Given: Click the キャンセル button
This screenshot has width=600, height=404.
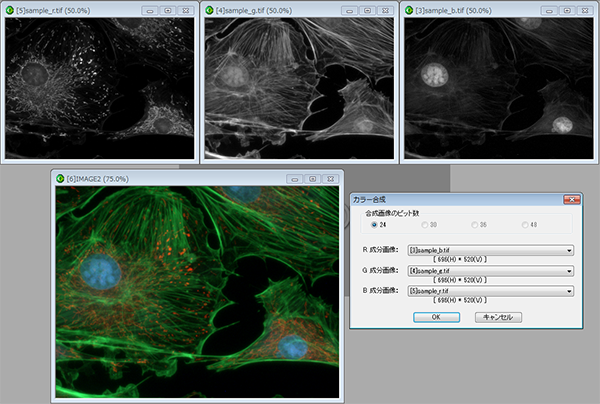Looking at the screenshot, I should [x=498, y=317].
